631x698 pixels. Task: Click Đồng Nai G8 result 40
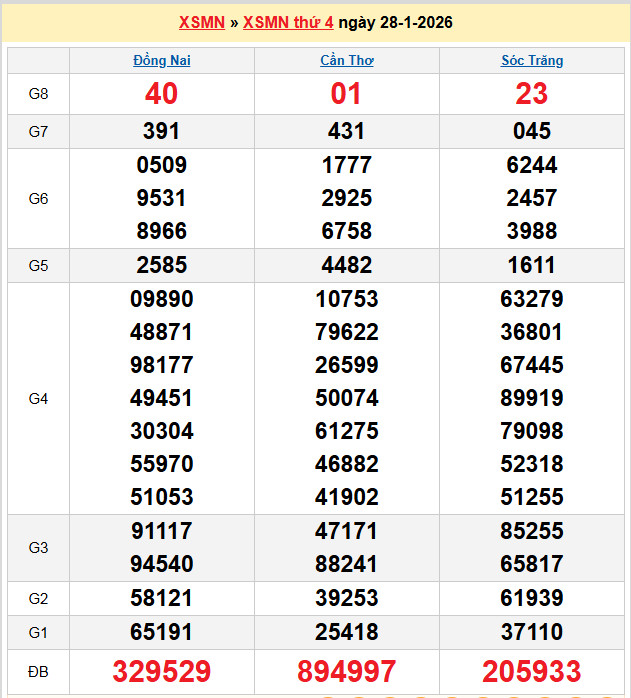pyautogui.click(x=162, y=94)
